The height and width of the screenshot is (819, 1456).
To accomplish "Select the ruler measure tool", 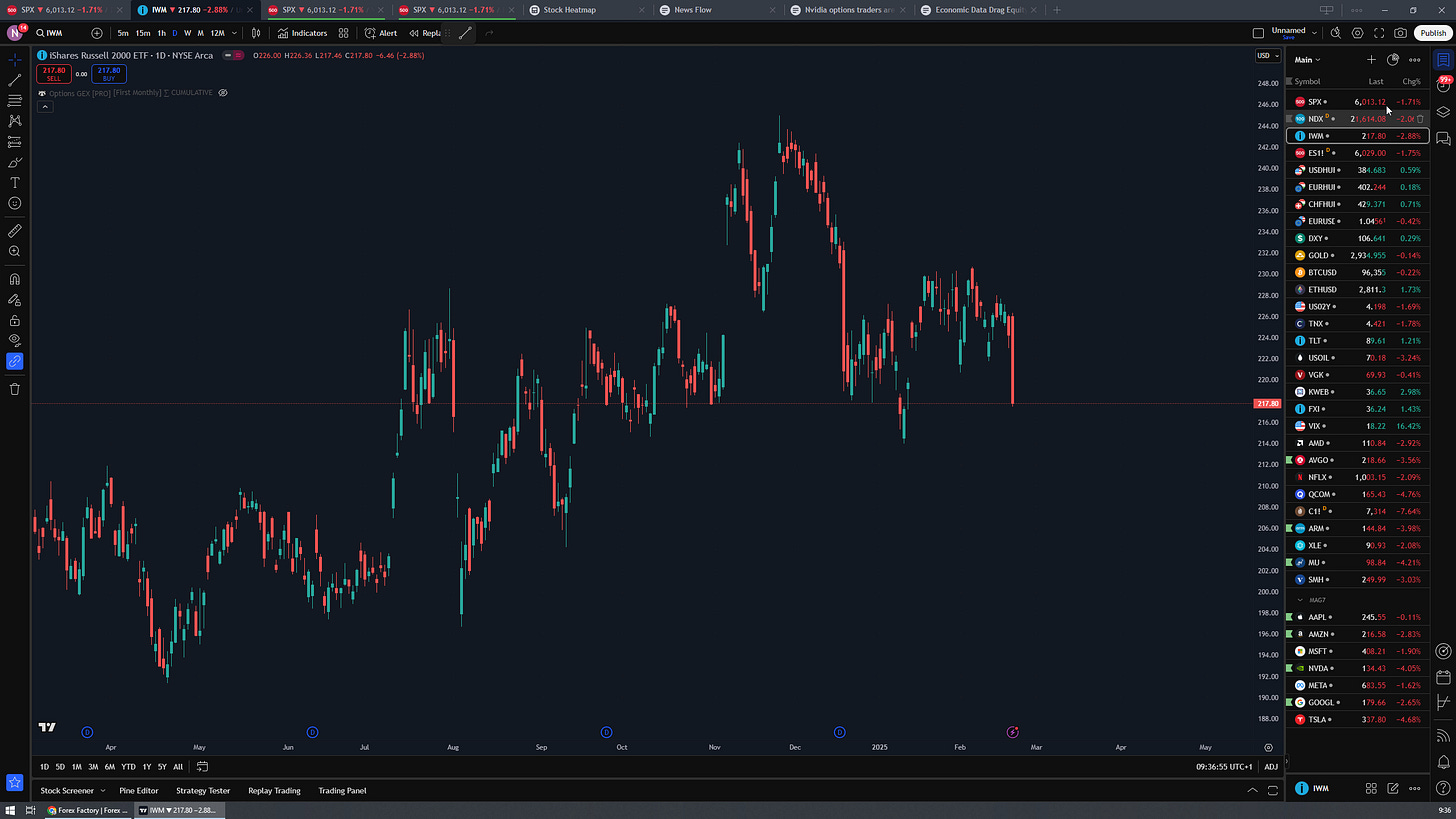I will [x=15, y=231].
